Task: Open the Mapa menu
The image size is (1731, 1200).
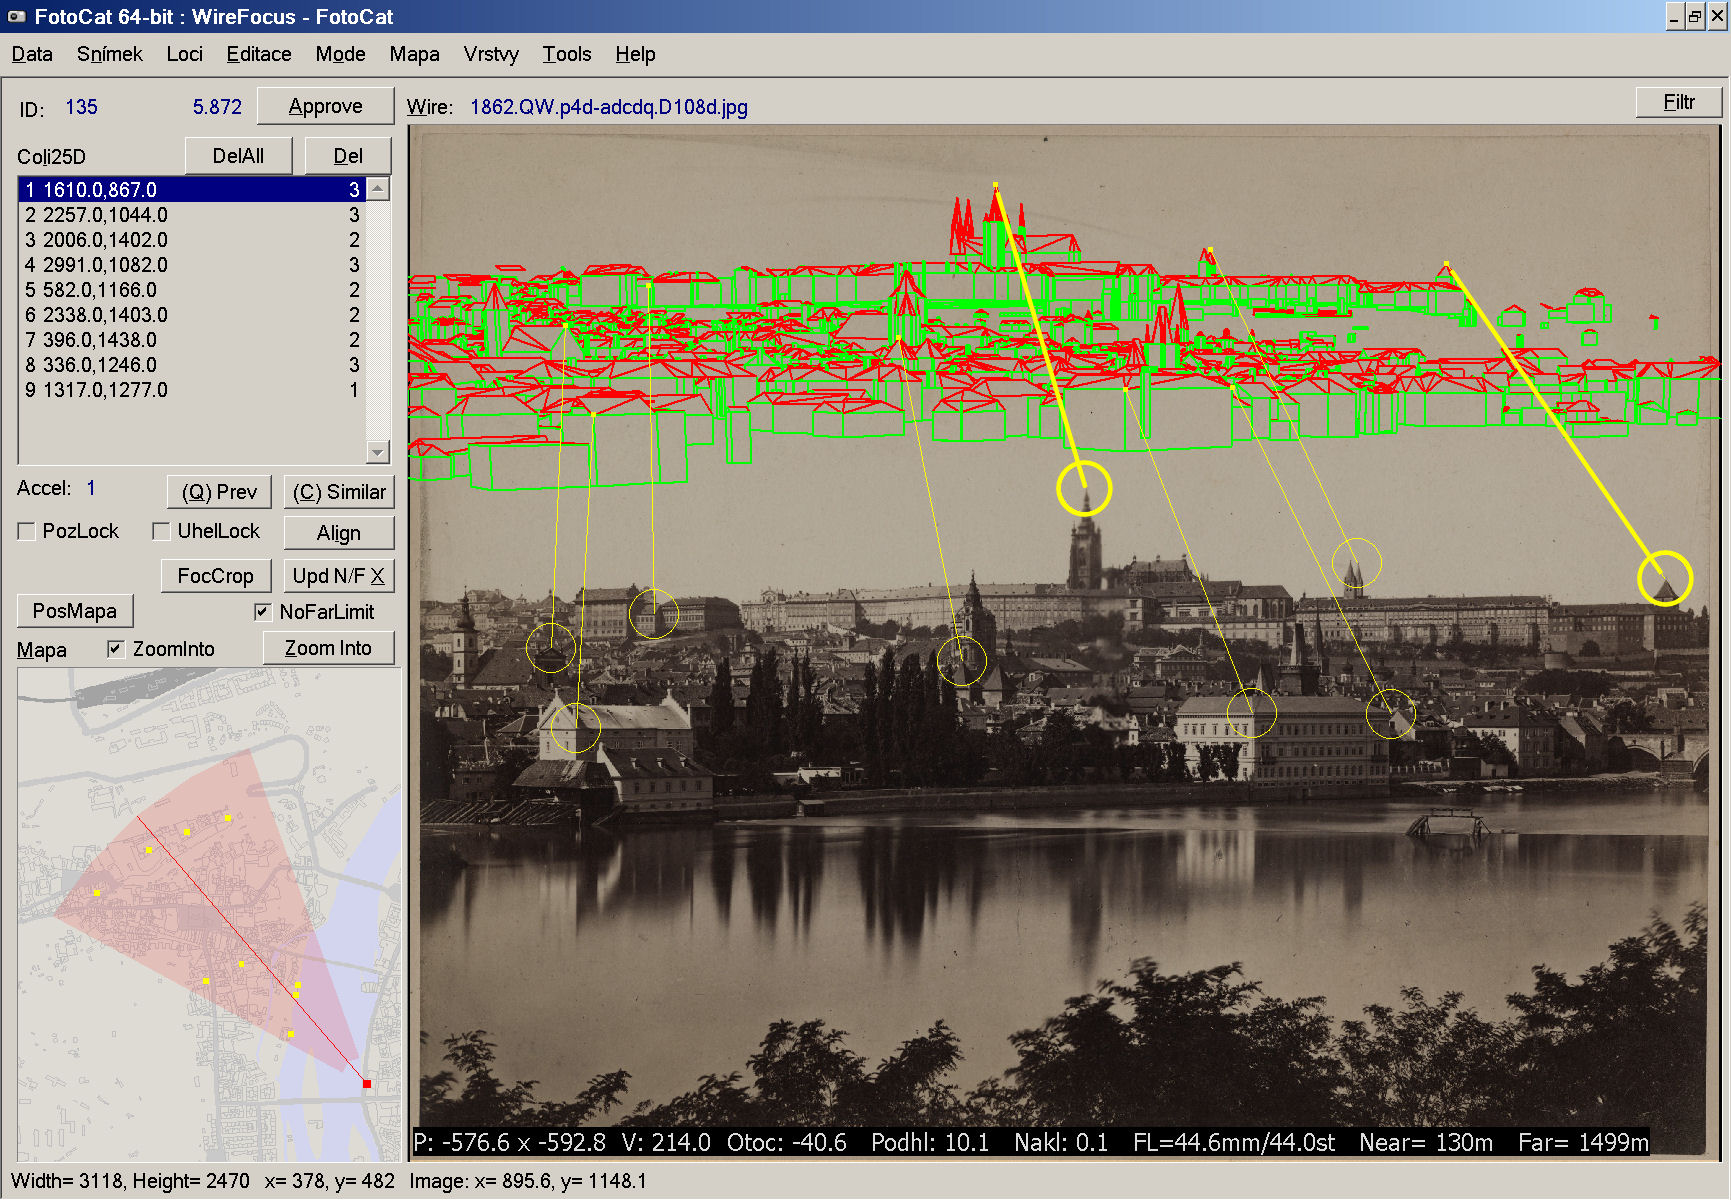Action: pos(414,54)
